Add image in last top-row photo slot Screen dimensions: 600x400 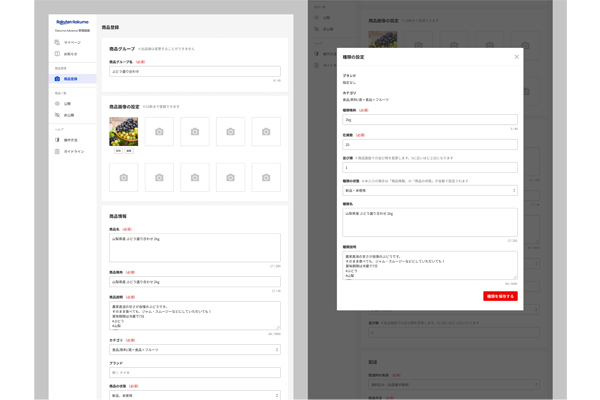pyautogui.click(x=266, y=131)
